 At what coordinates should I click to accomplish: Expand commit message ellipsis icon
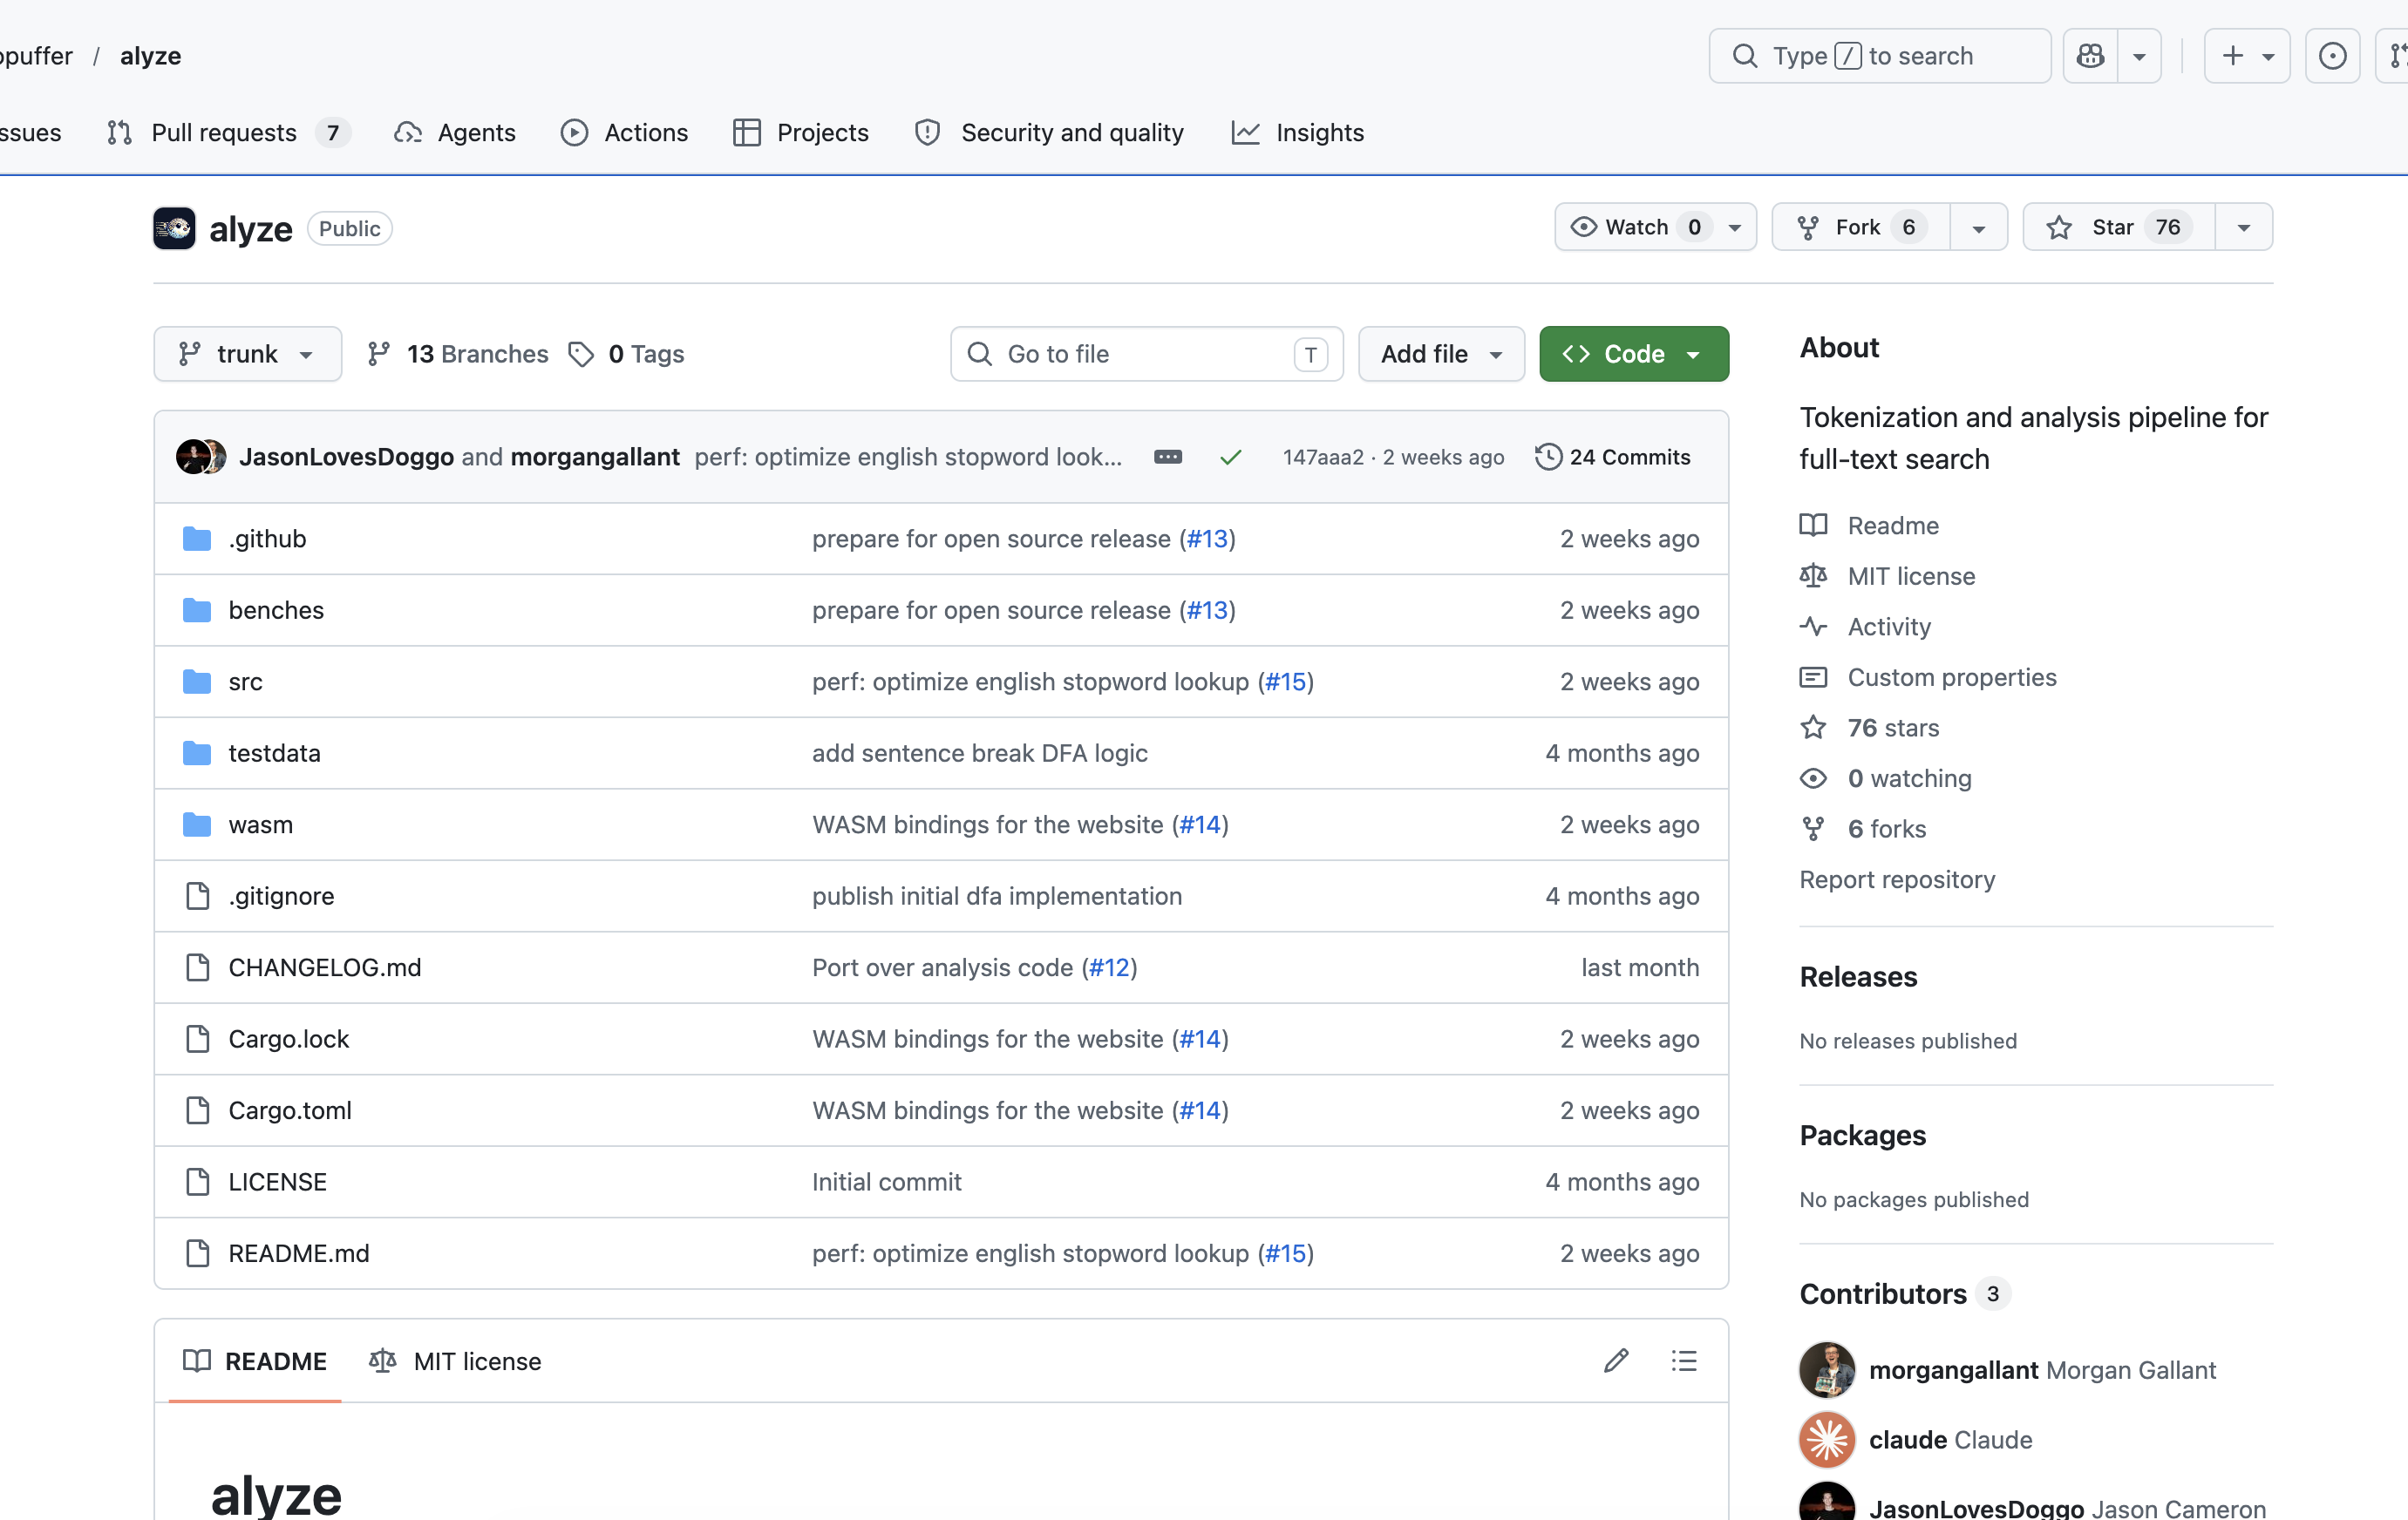pos(1168,457)
